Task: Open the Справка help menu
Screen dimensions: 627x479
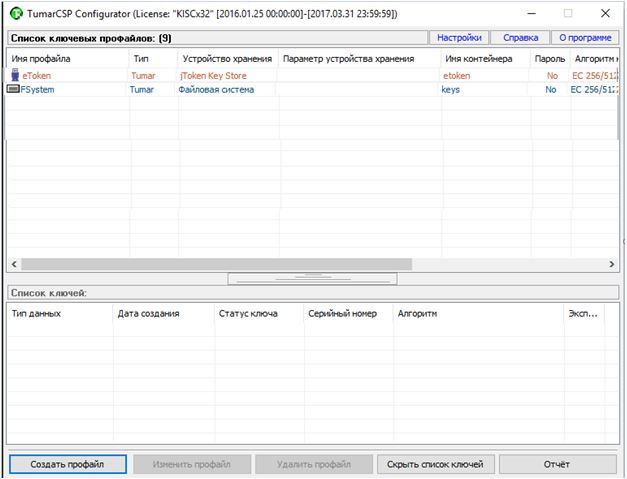Action: (520, 38)
